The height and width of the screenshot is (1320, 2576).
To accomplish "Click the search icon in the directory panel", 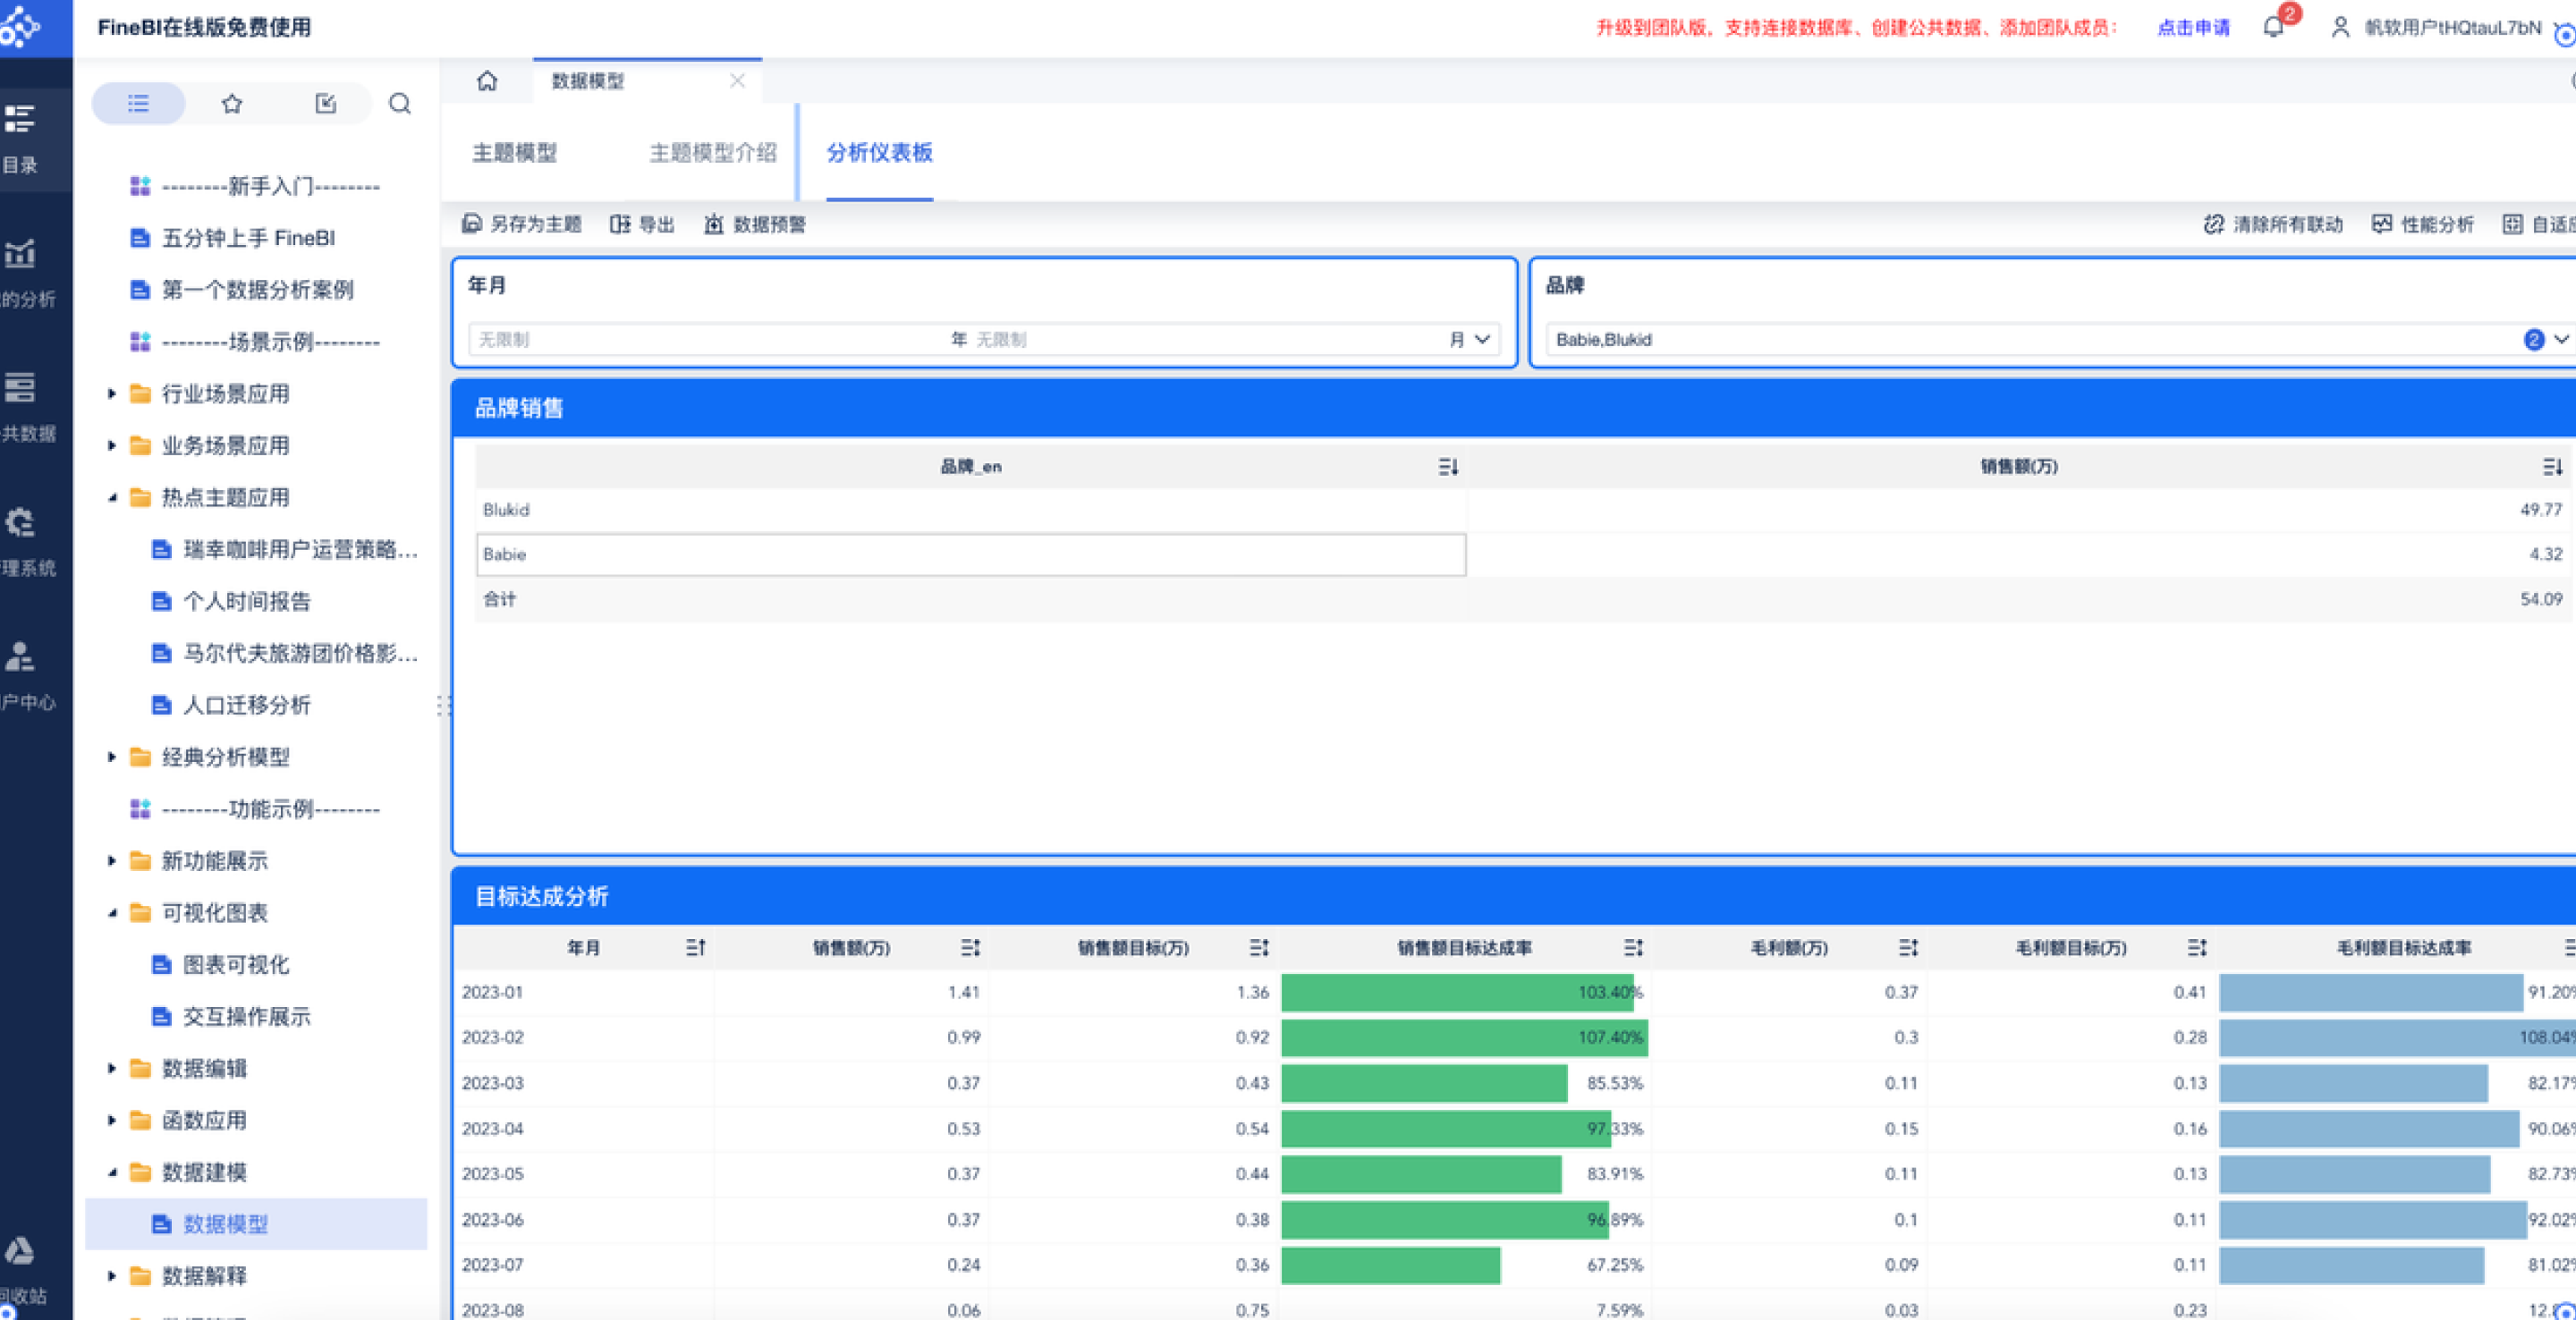I will [400, 103].
